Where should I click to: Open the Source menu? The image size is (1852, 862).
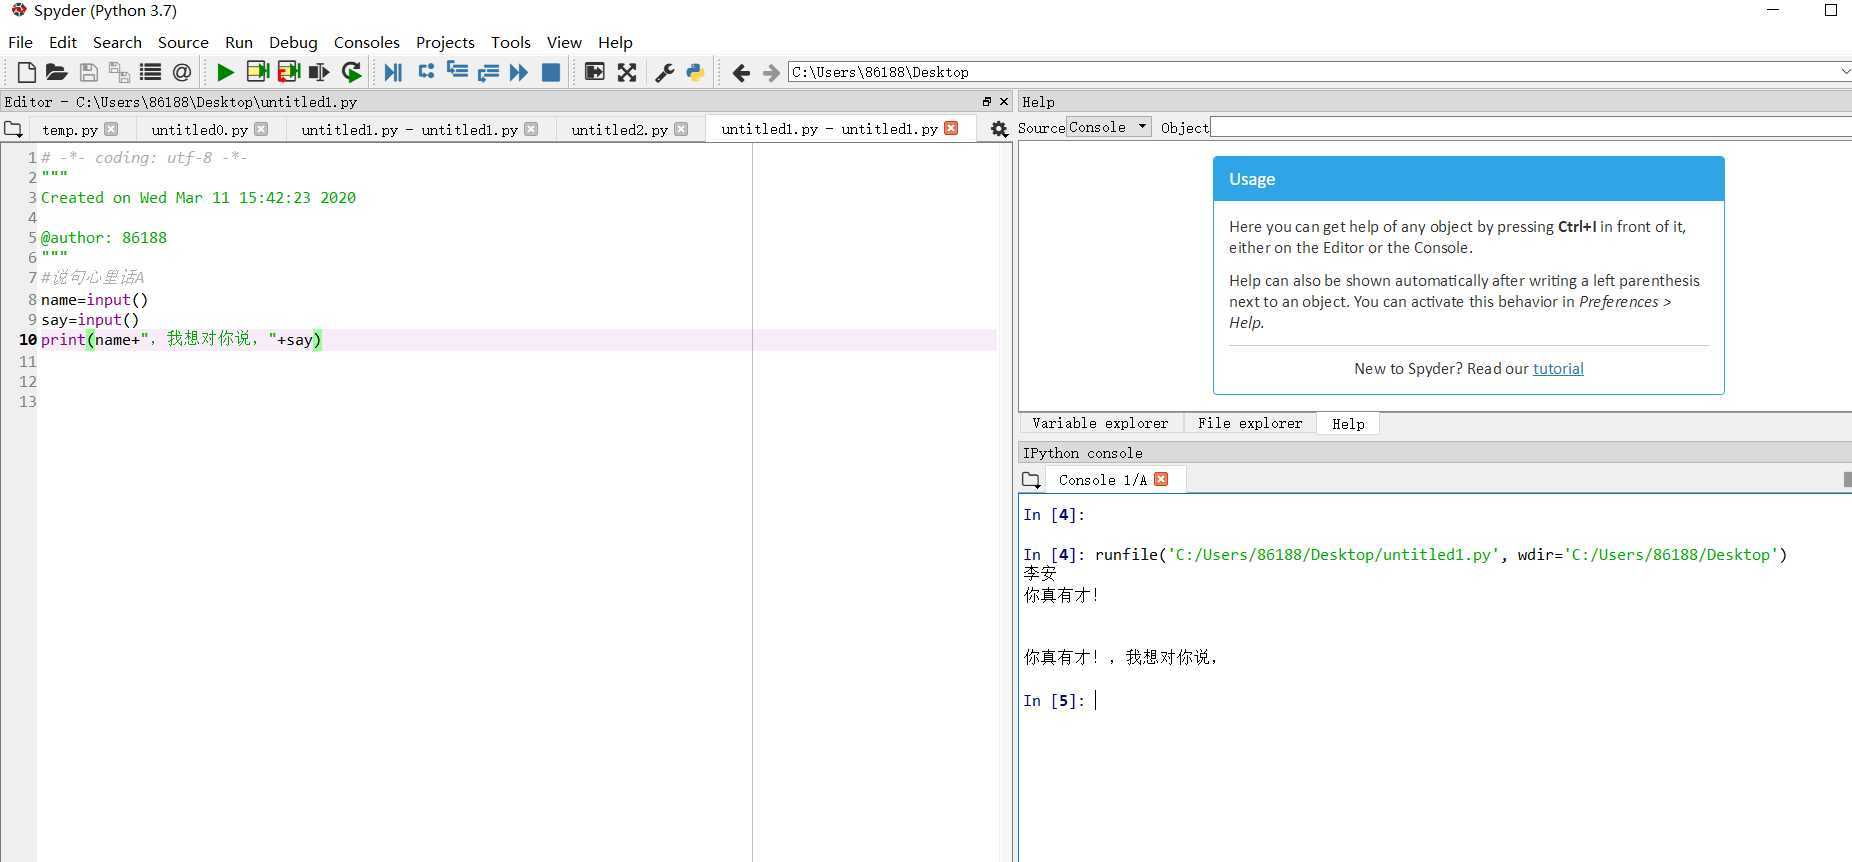coord(183,42)
